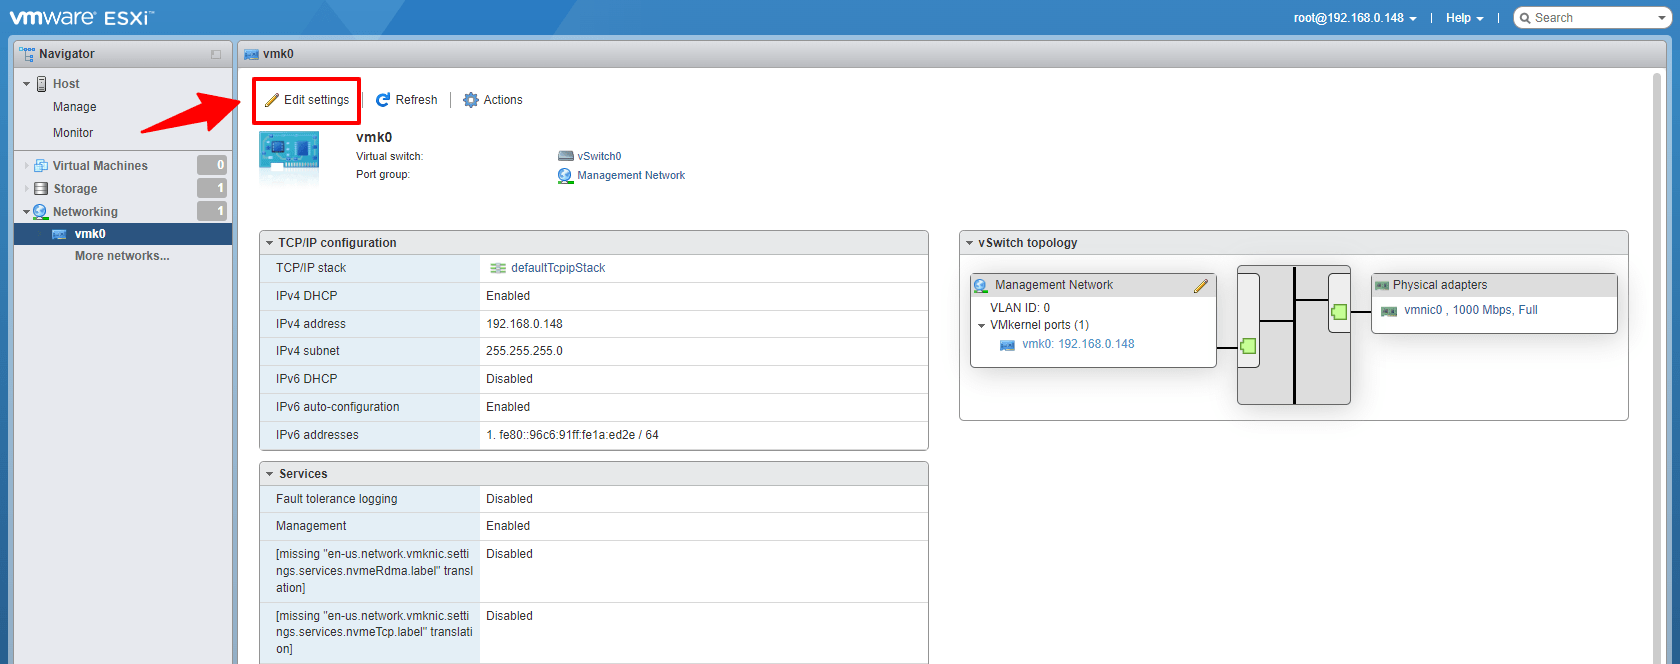Click the Host server icon
Viewport: 1680px width, 664px height.
pyautogui.click(x=42, y=84)
